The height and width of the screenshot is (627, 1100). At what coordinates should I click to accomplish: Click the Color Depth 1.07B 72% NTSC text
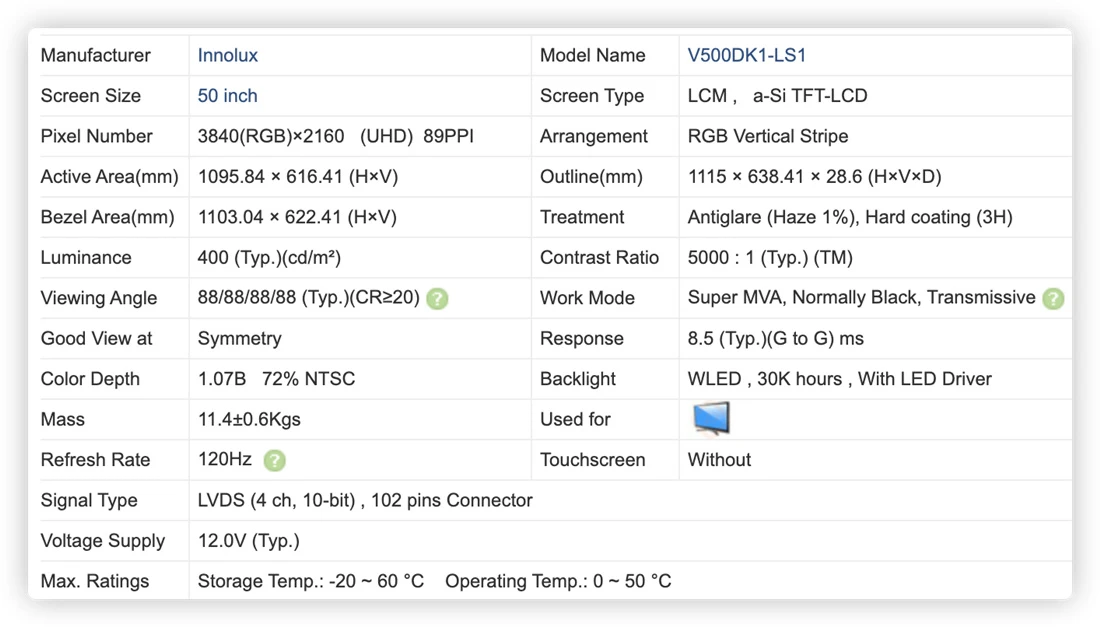[276, 379]
